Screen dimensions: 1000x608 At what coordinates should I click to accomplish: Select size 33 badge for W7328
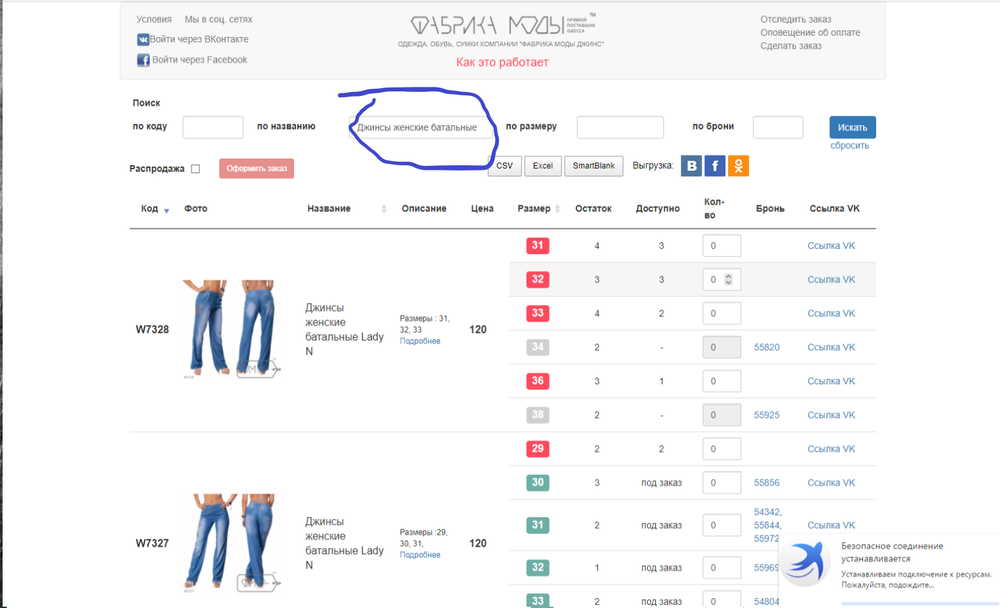coord(538,313)
